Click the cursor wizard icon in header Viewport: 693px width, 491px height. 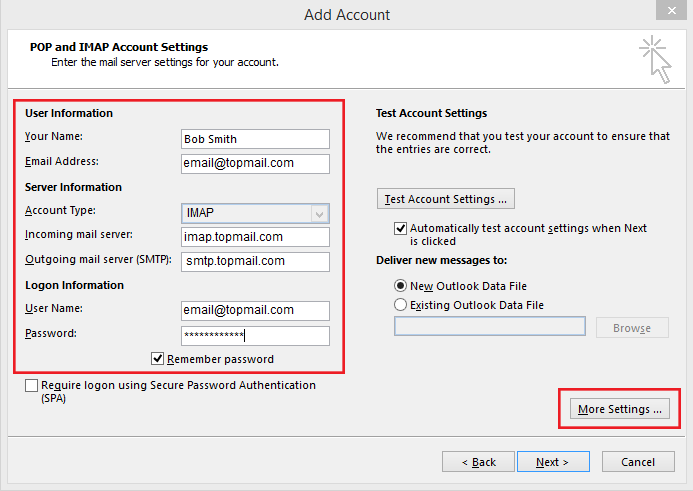coord(655,60)
